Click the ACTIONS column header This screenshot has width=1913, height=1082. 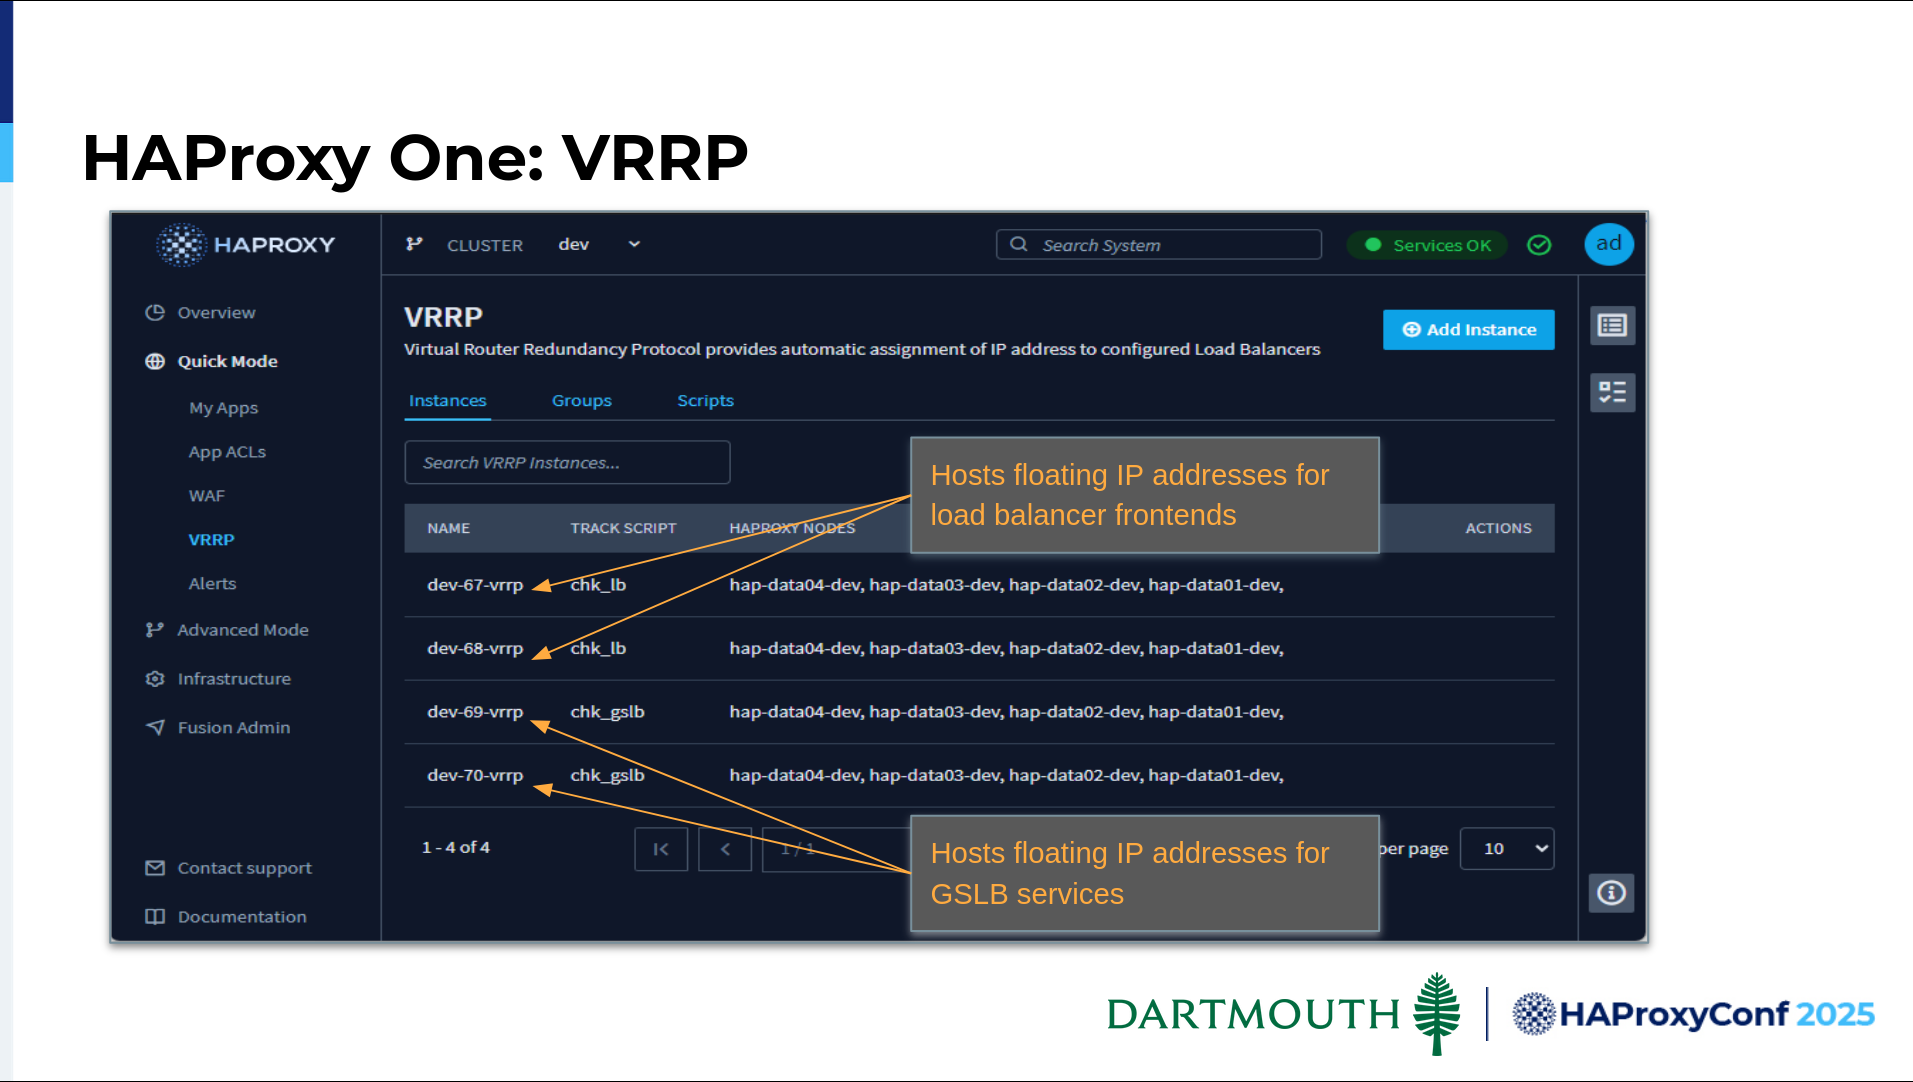point(1498,528)
